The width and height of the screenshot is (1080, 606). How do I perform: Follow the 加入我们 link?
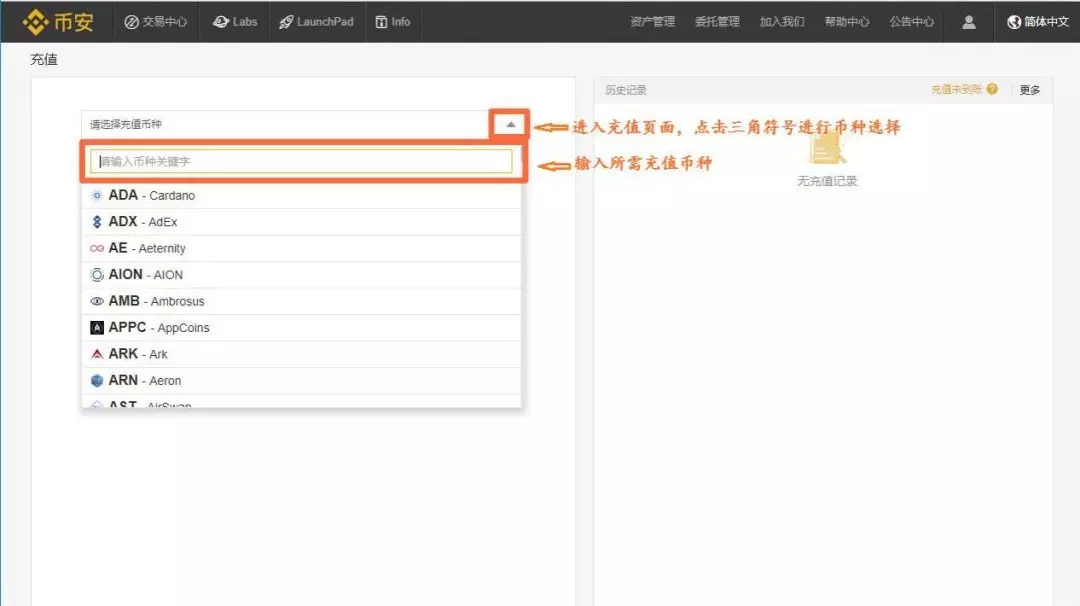pyautogui.click(x=782, y=22)
